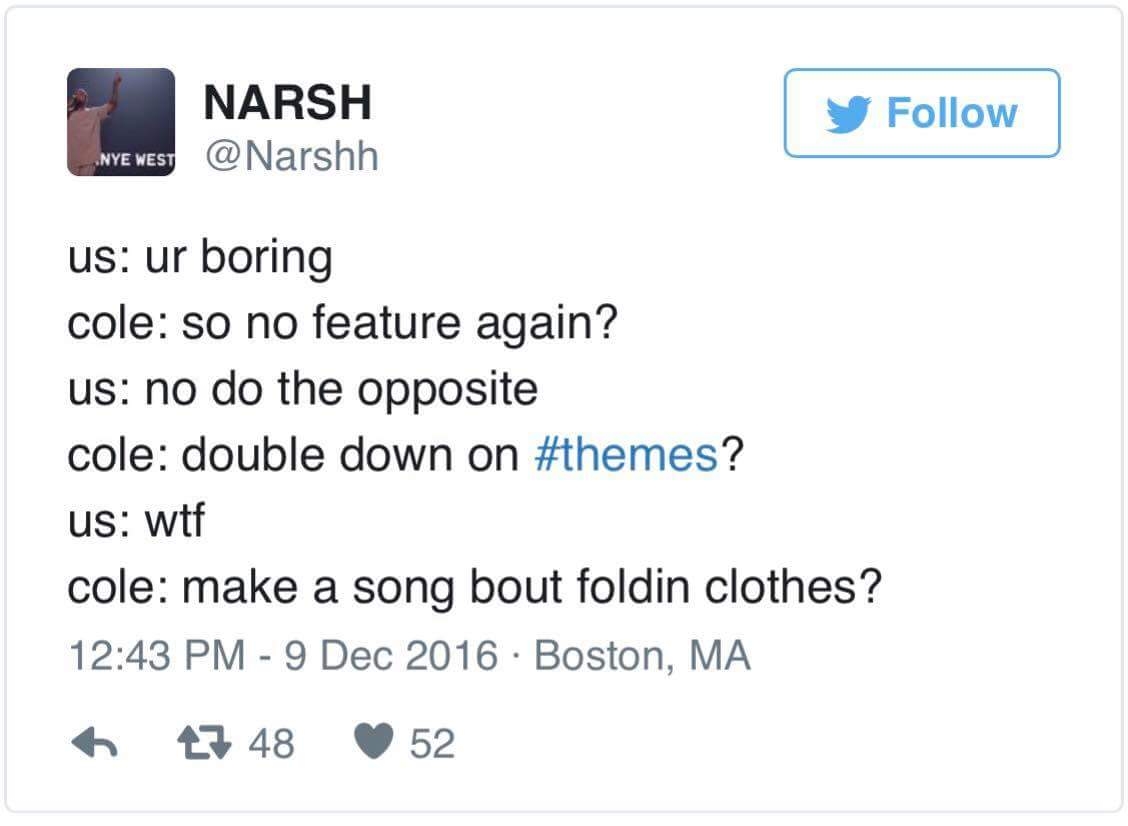1128x826 pixels.
Task: Click line 'us: no do the opposite'
Action: tap(303, 389)
